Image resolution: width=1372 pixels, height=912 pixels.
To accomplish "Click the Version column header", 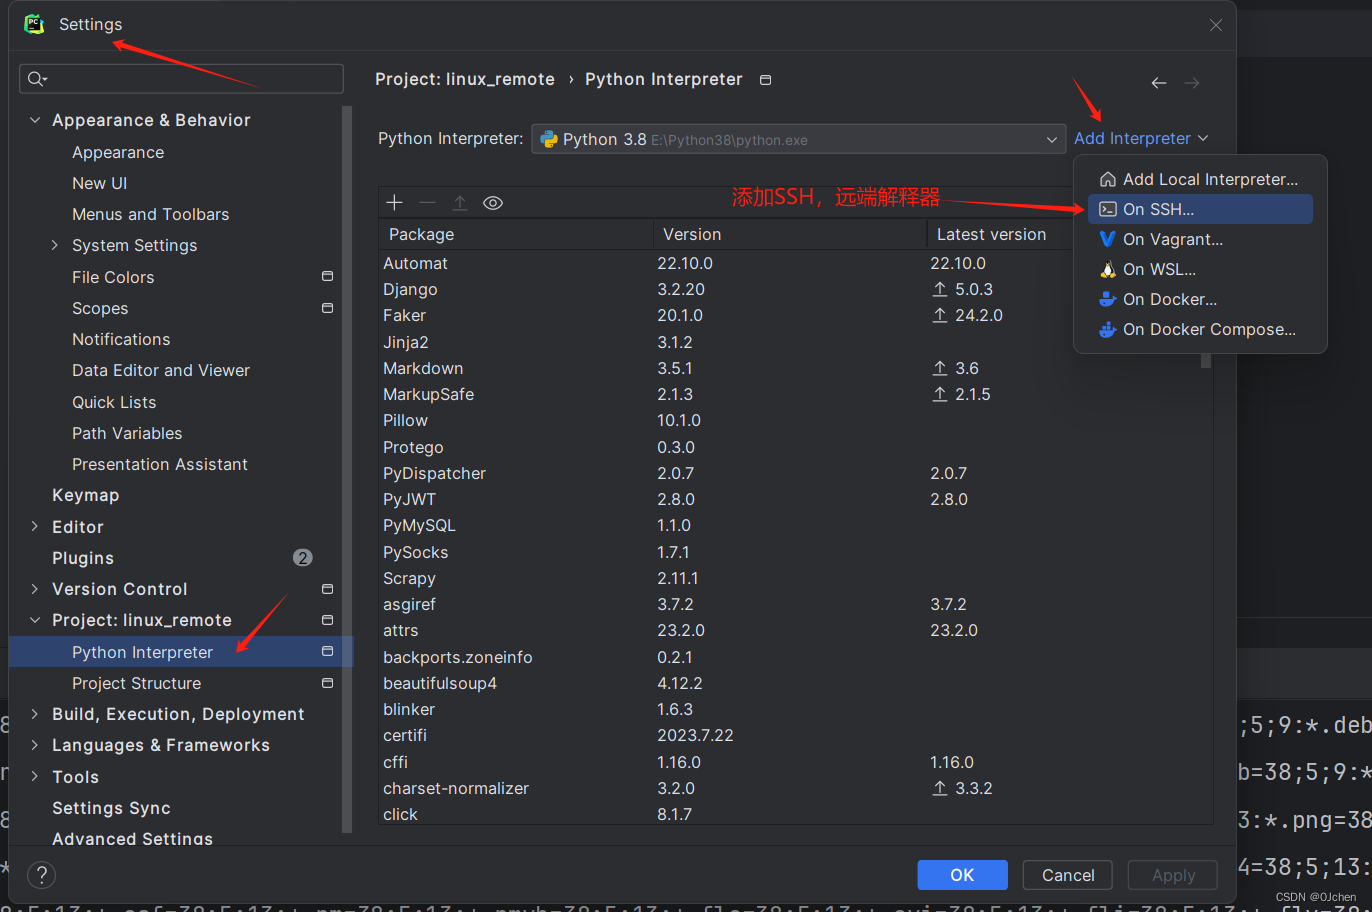I will tap(790, 234).
